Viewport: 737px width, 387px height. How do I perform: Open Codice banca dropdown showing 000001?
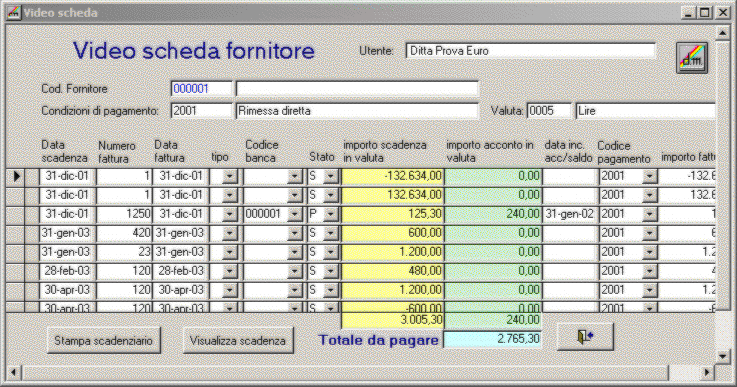295,214
